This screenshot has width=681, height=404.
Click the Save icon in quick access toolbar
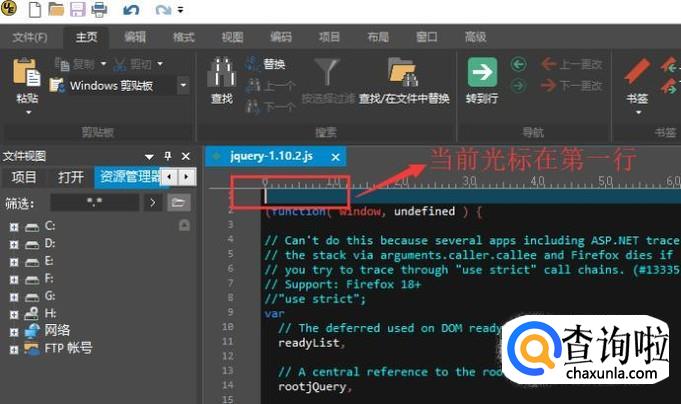coord(77,11)
